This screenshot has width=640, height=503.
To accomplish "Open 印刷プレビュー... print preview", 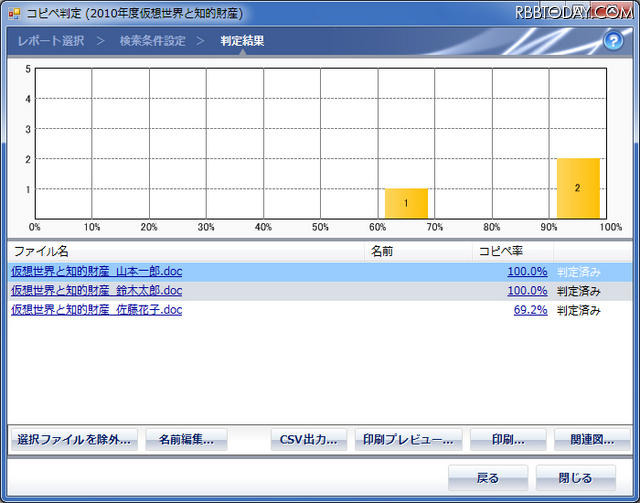I will pyautogui.click(x=409, y=440).
